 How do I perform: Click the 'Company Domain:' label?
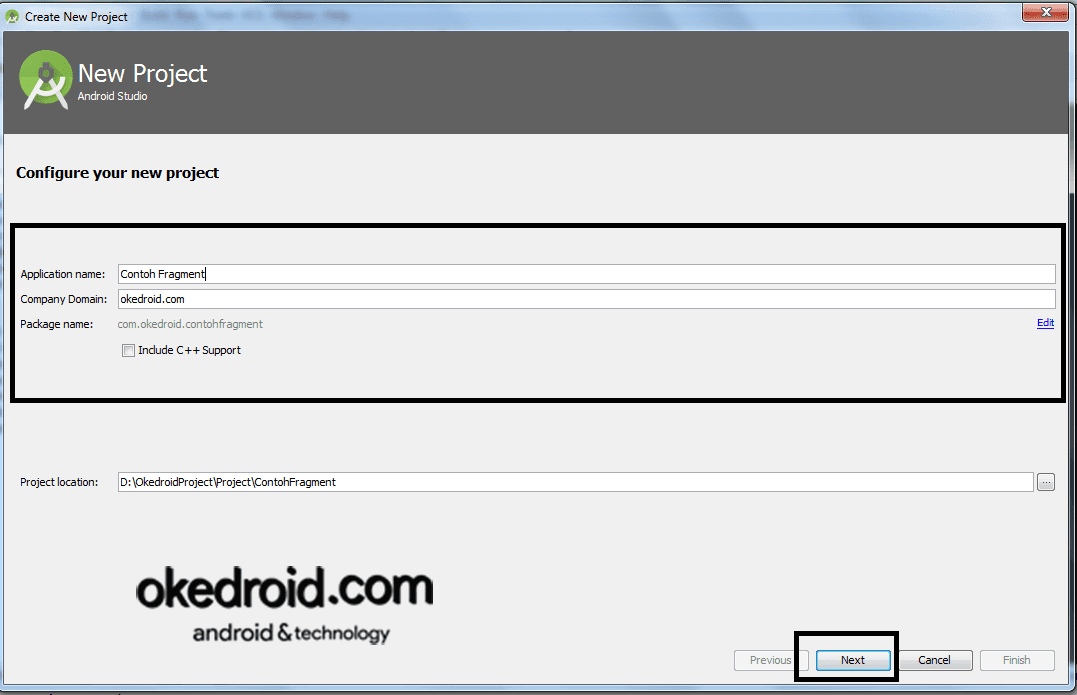coord(64,299)
